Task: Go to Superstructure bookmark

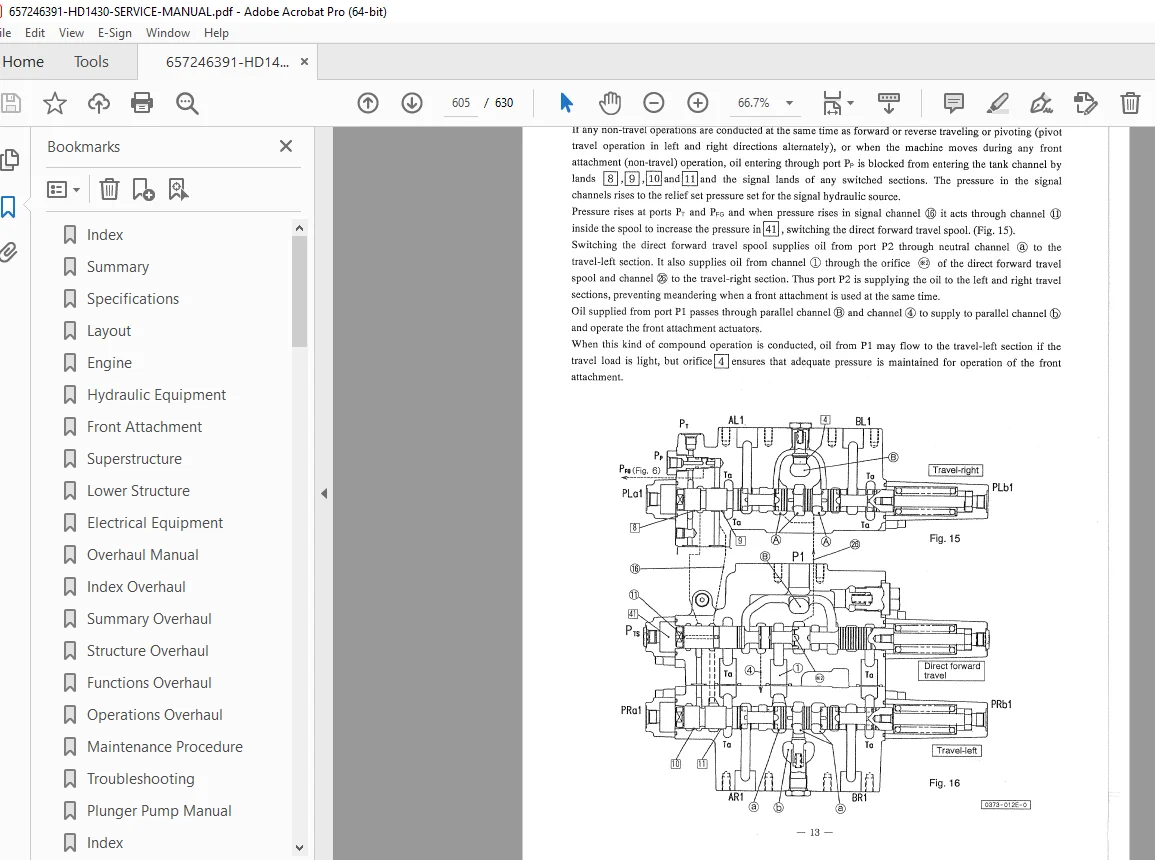Action: pos(134,459)
